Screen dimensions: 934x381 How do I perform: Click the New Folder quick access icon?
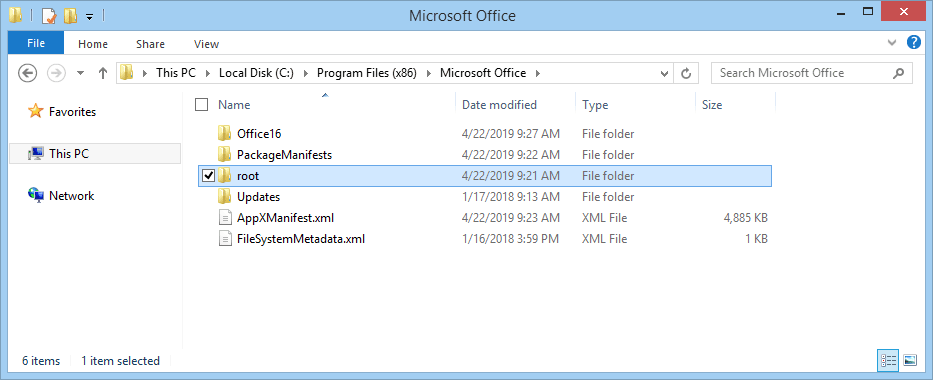(x=70, y=16)
